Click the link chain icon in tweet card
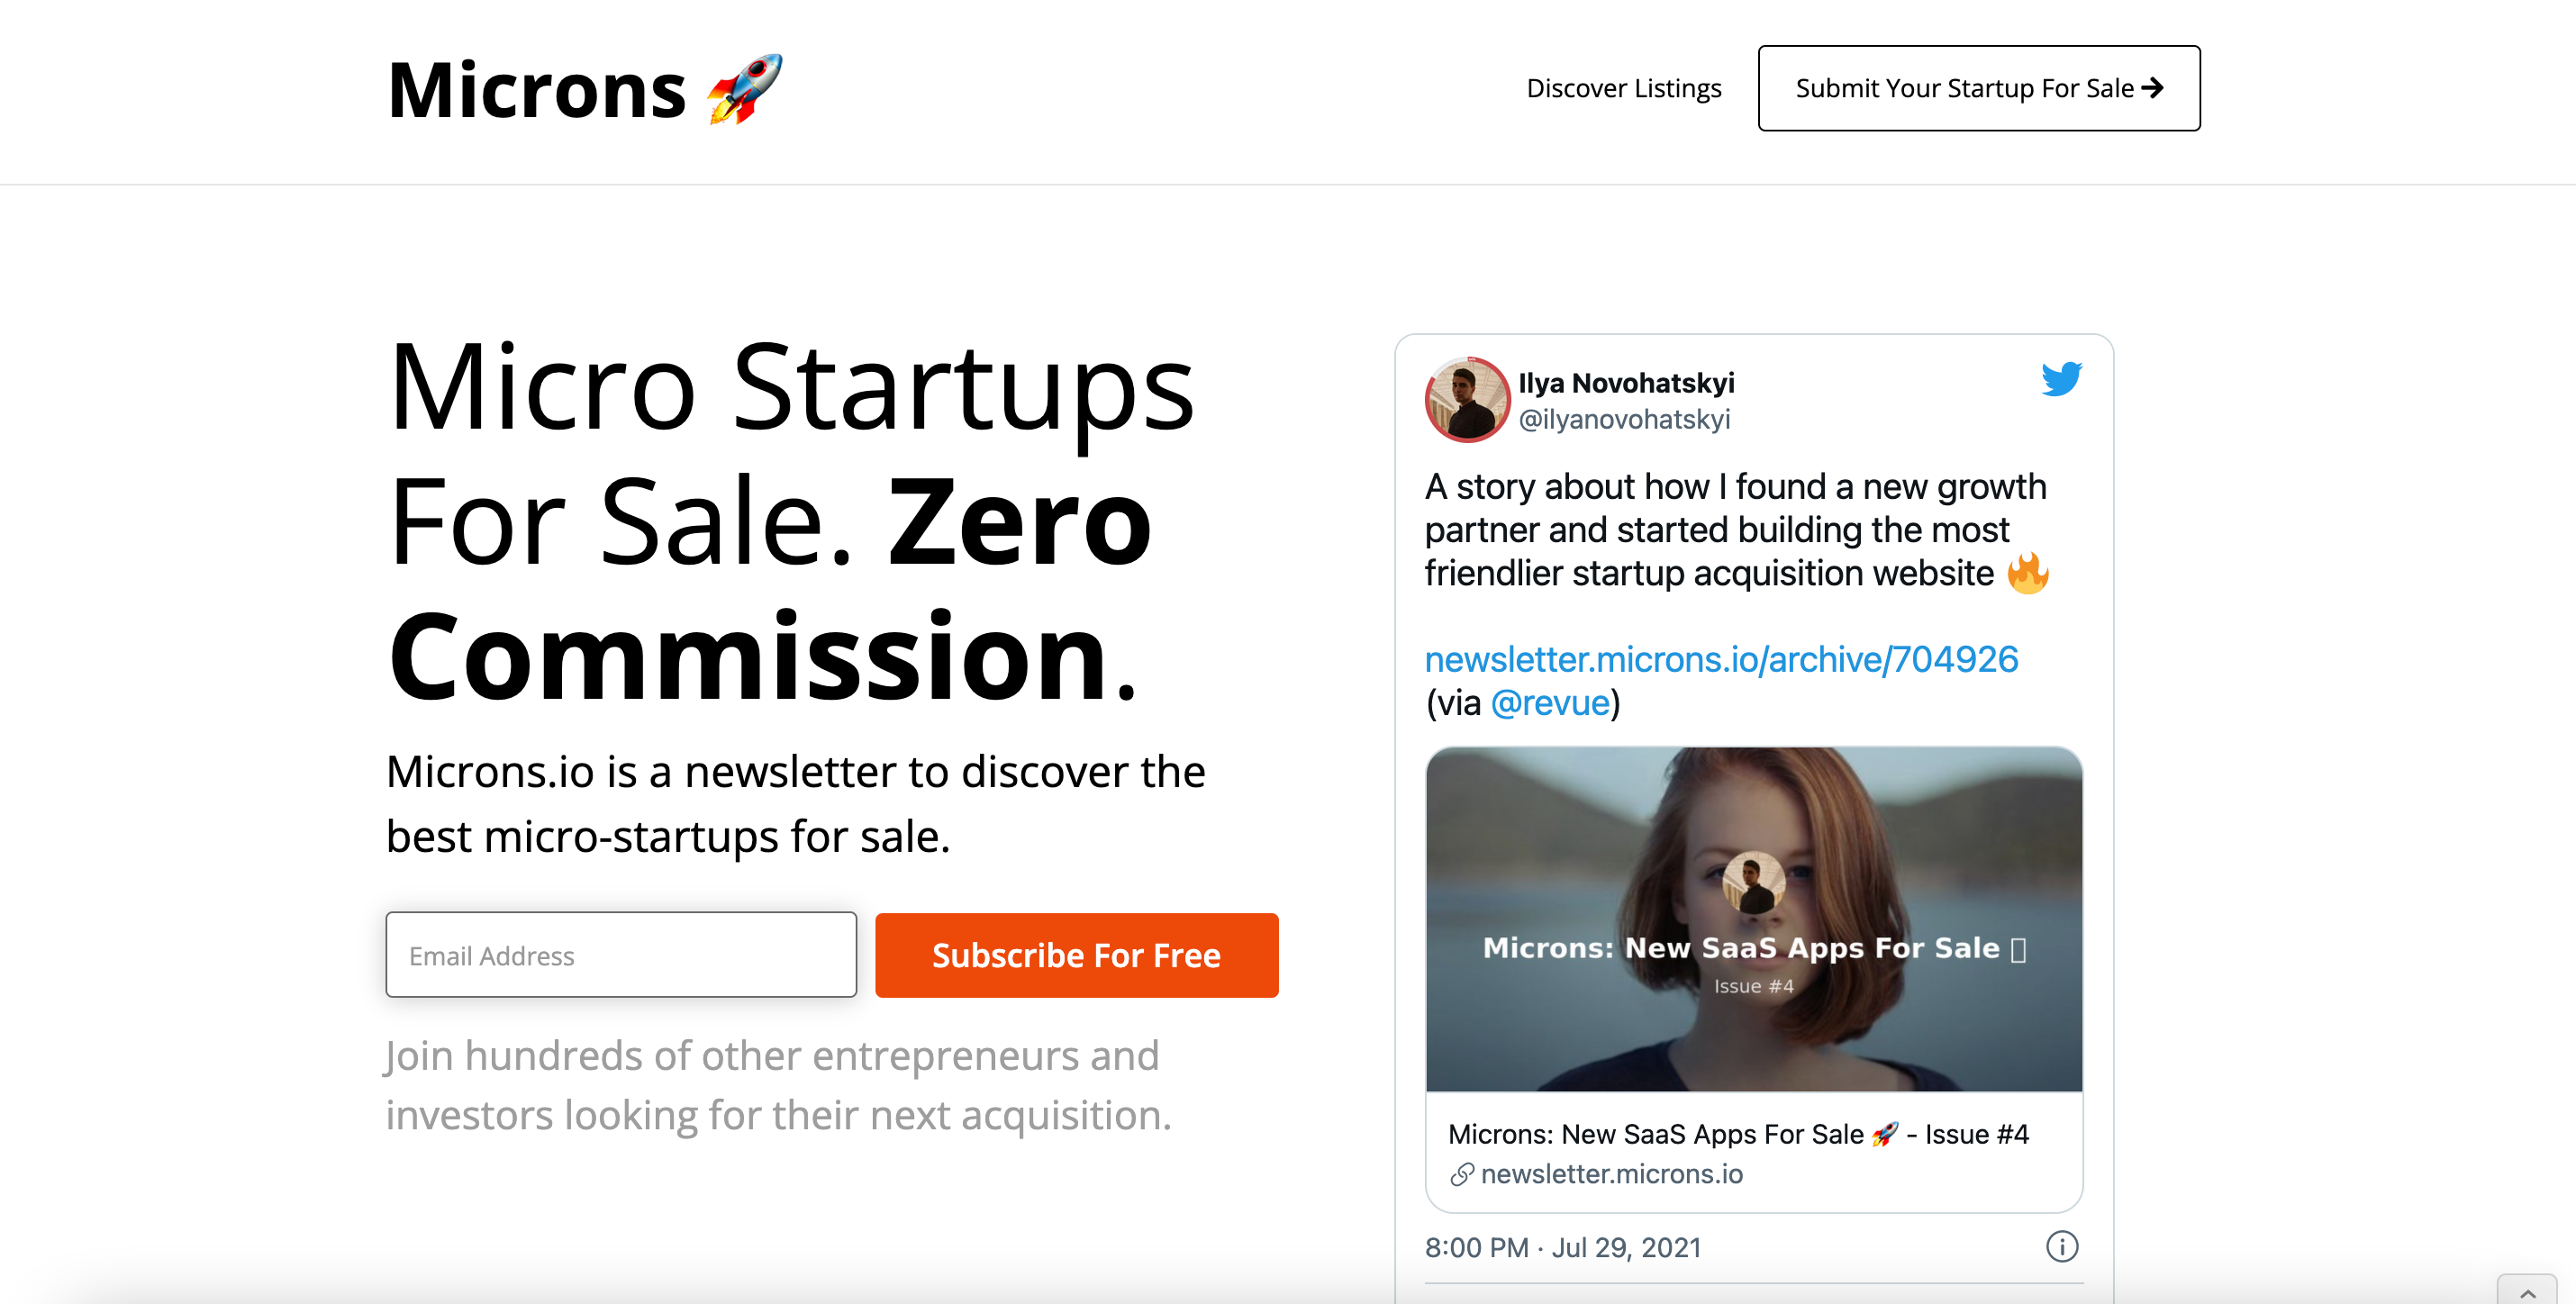 click(1462, 1174)
